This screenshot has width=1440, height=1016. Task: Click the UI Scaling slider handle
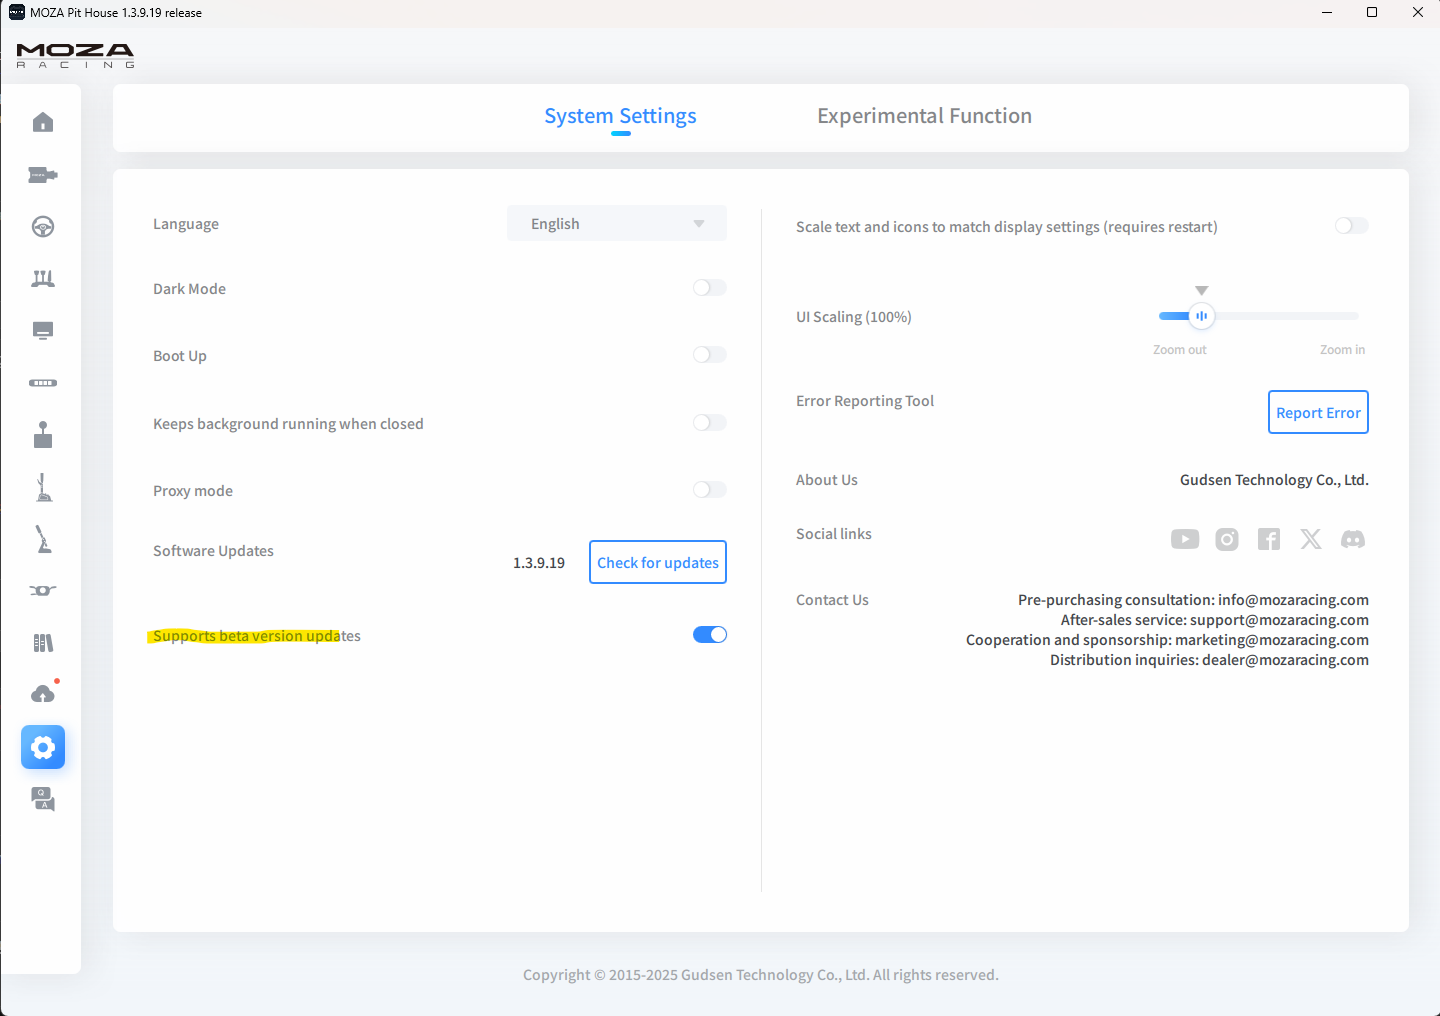pyautogui.click(x=1202, y=316)
